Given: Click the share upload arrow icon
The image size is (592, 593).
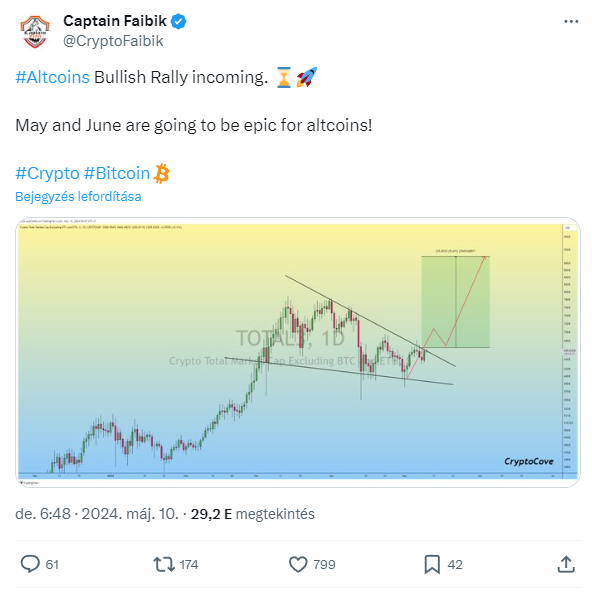Looking at the screenshot, I should point(566,564).
